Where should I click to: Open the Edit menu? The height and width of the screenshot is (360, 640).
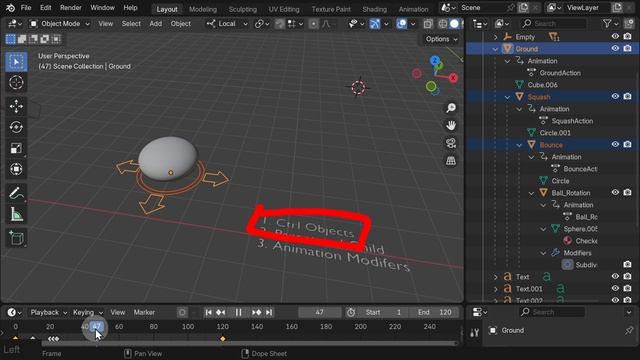[x=46, y=8]
